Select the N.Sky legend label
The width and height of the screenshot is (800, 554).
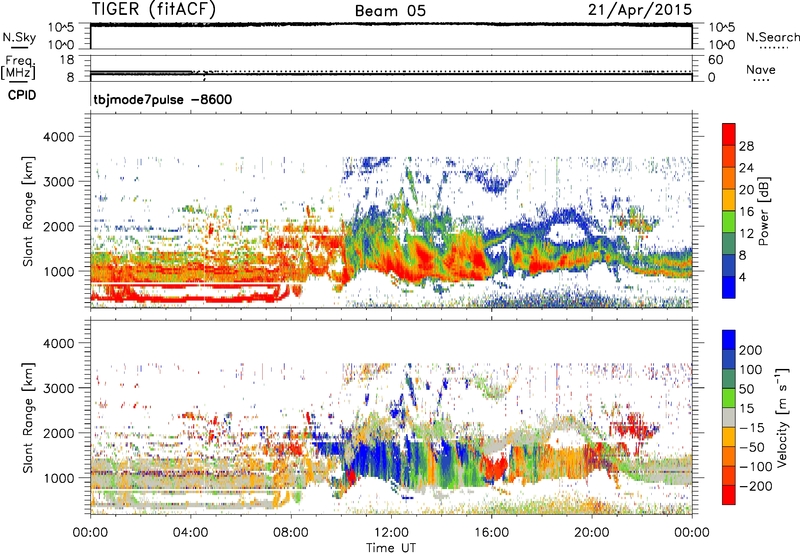point(19,37)
